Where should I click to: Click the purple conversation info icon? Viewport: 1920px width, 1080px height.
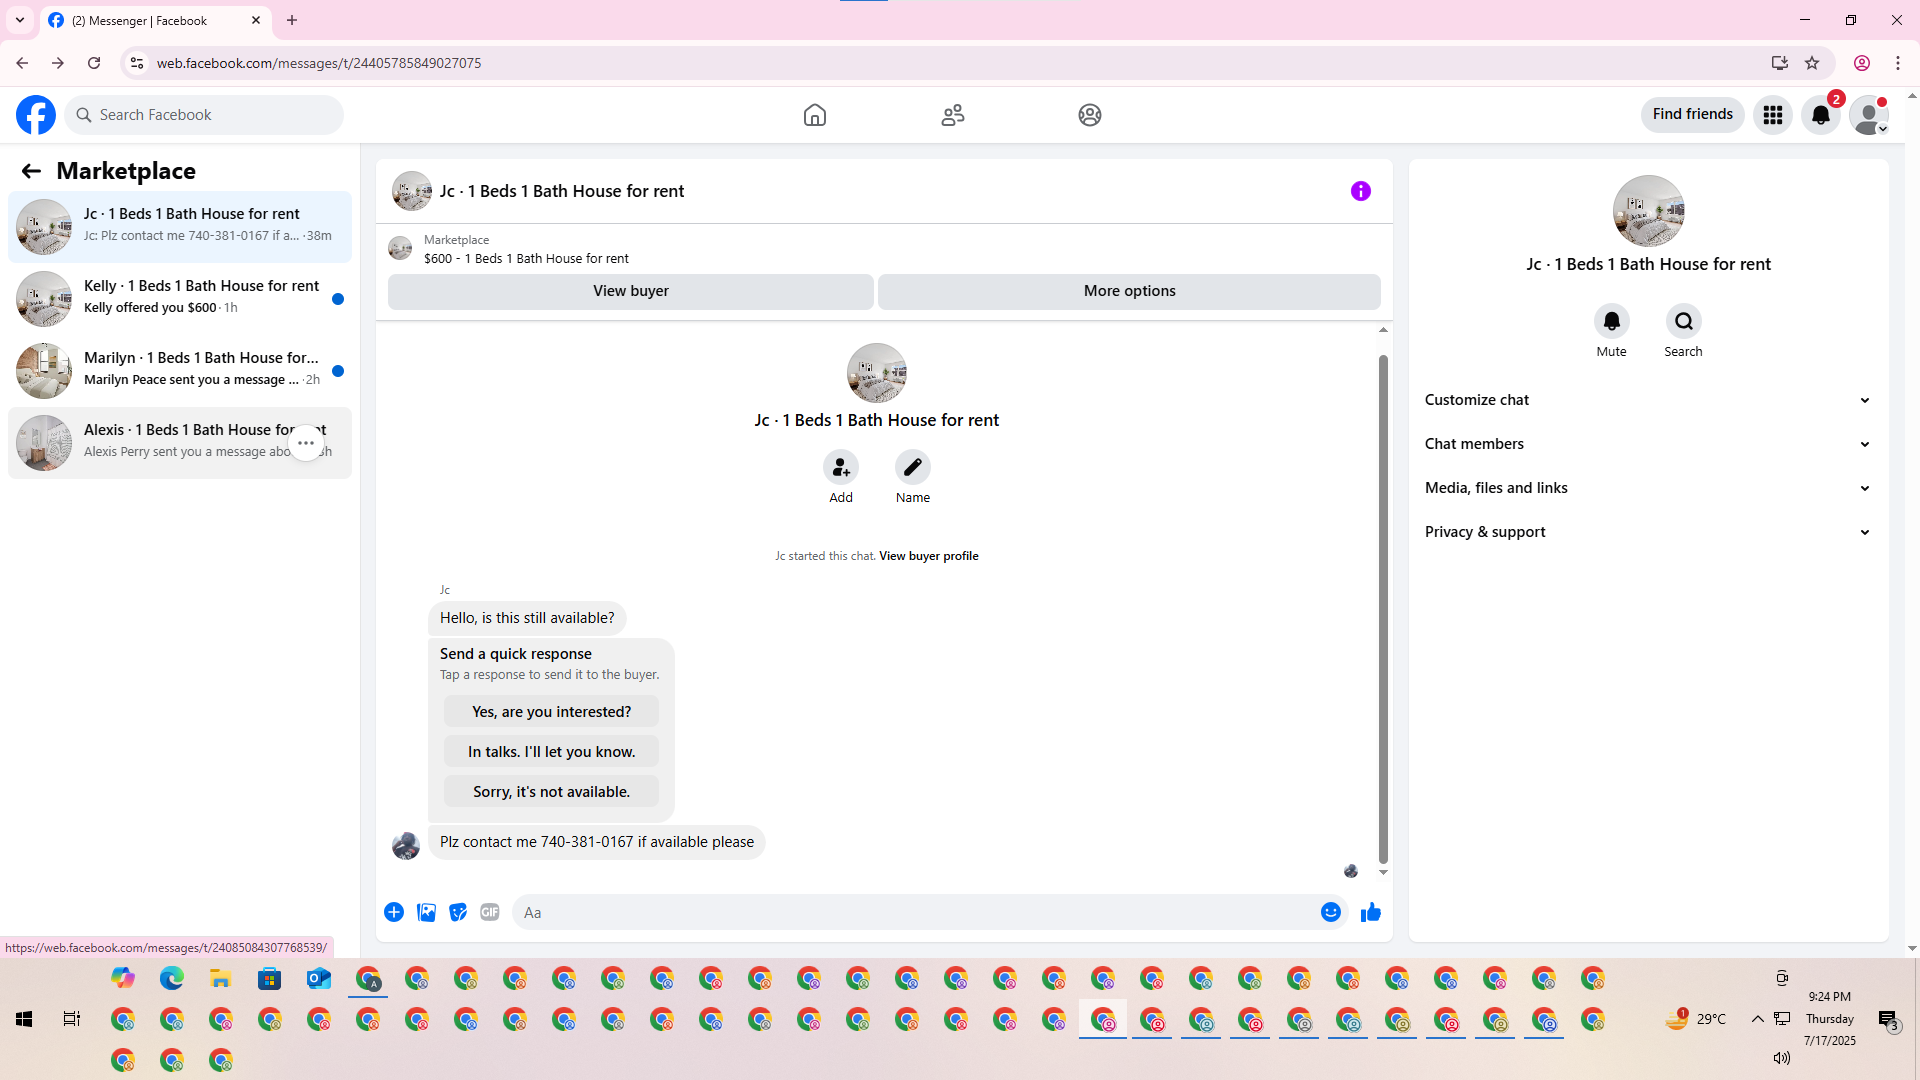tap(1360, 191)
